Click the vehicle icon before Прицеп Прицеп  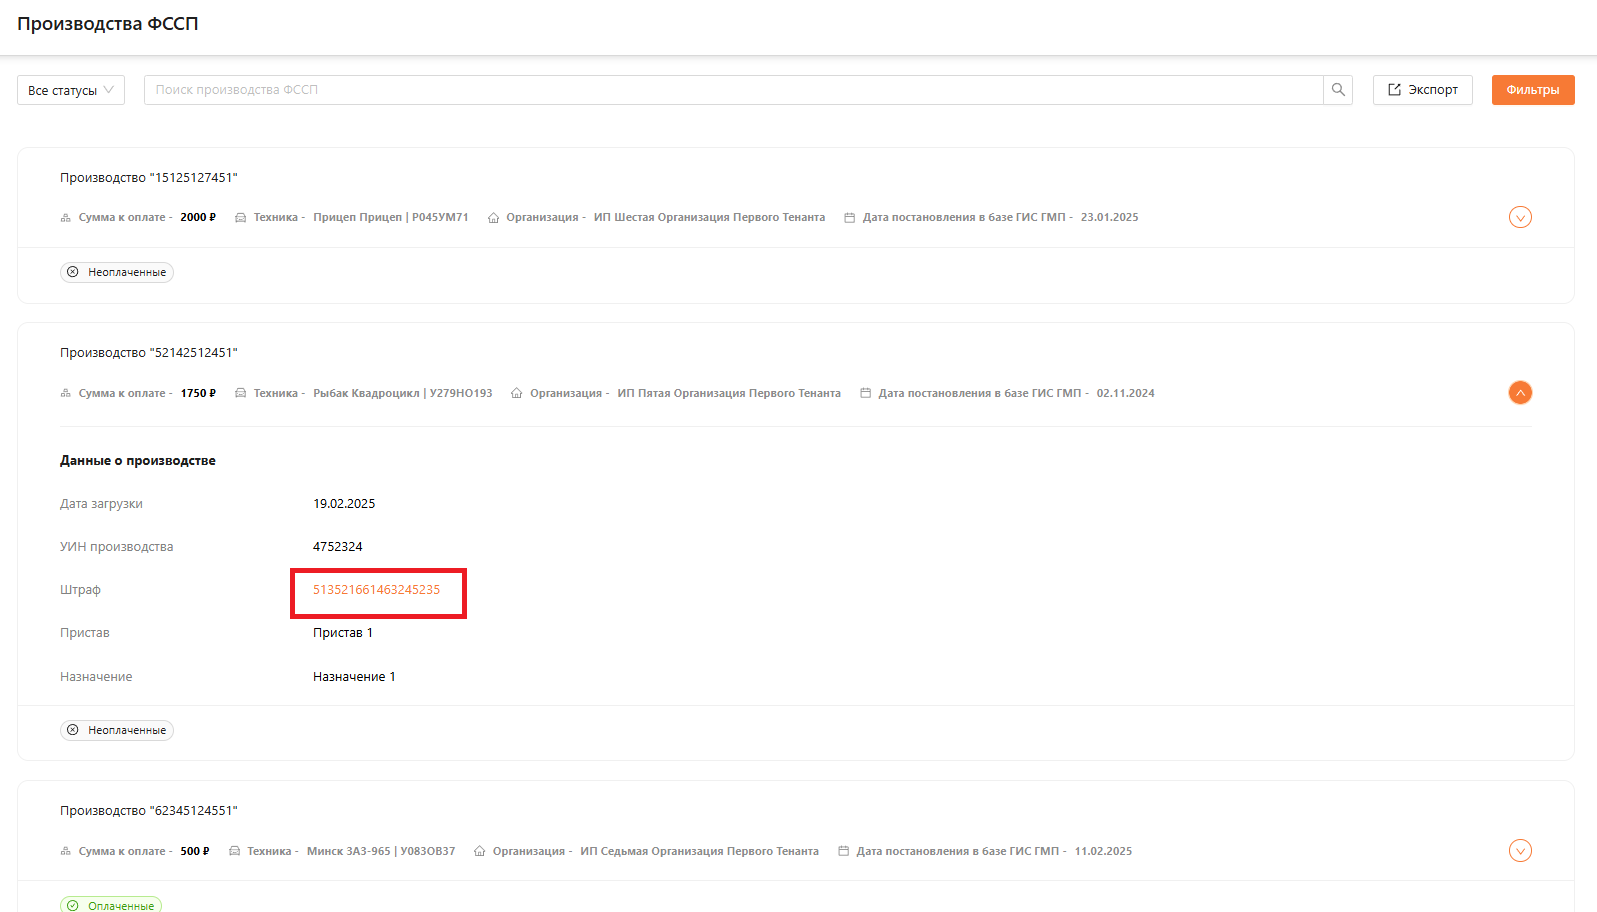tap(241, 218)
